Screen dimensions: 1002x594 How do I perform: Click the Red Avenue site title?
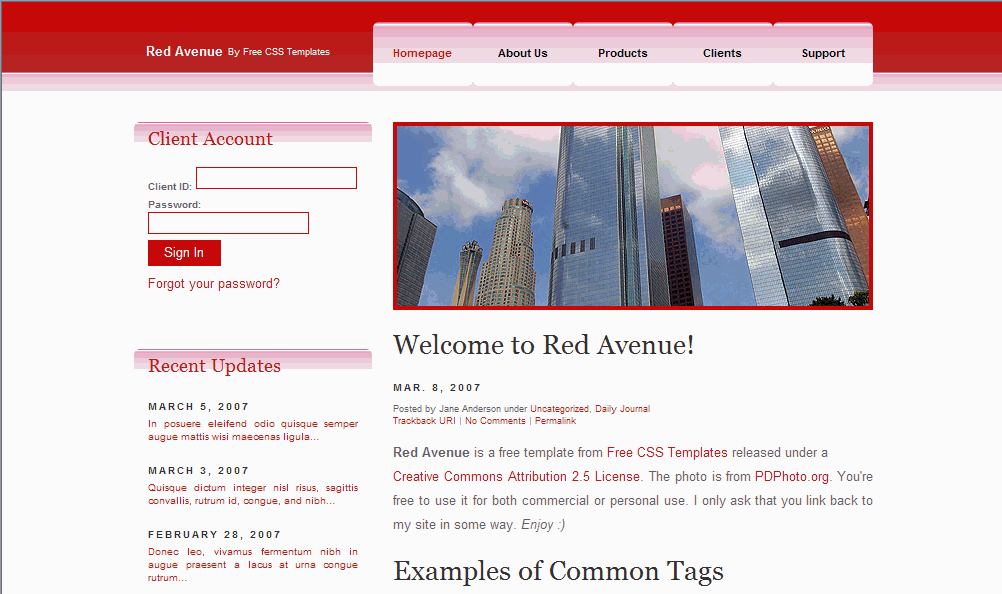[x=184, y=51]
